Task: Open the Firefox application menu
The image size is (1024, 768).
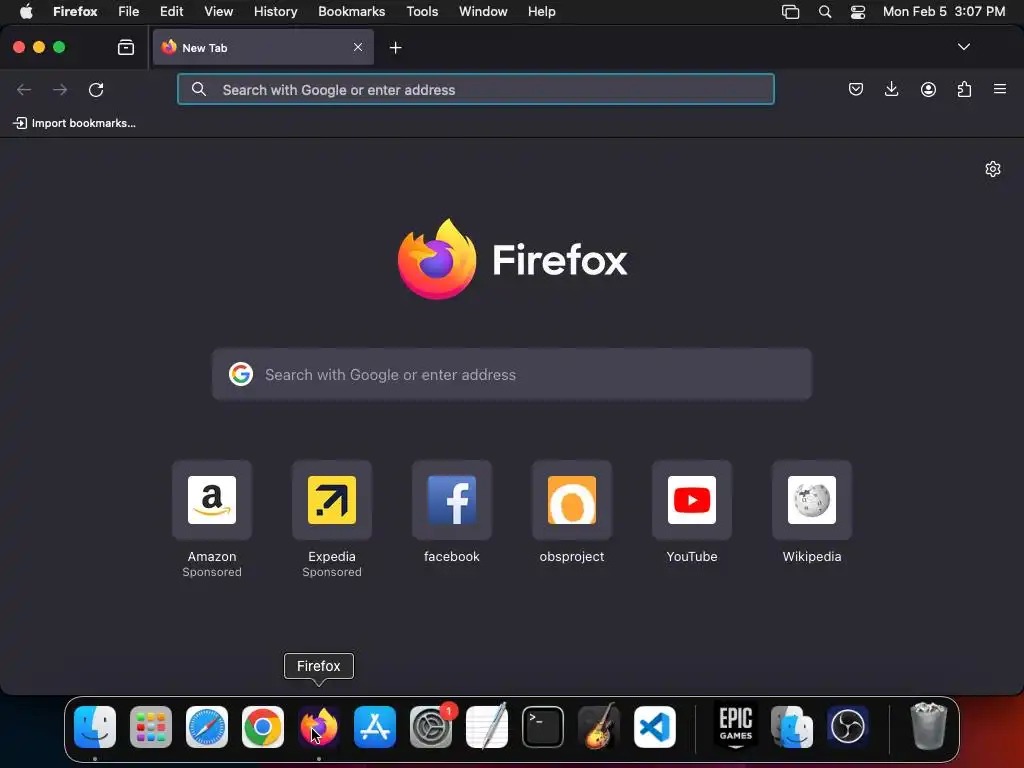Action: pyautogui.click(x=75, y=12)
